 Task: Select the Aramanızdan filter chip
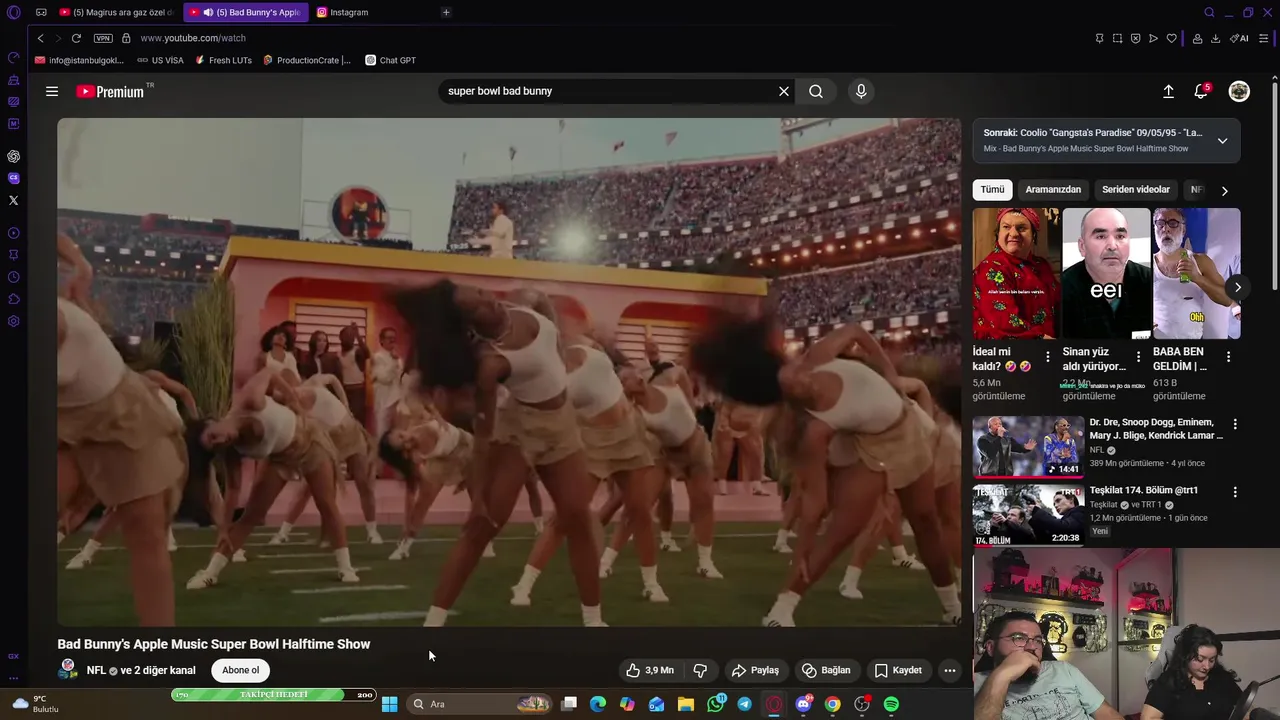click(1053, 190)
